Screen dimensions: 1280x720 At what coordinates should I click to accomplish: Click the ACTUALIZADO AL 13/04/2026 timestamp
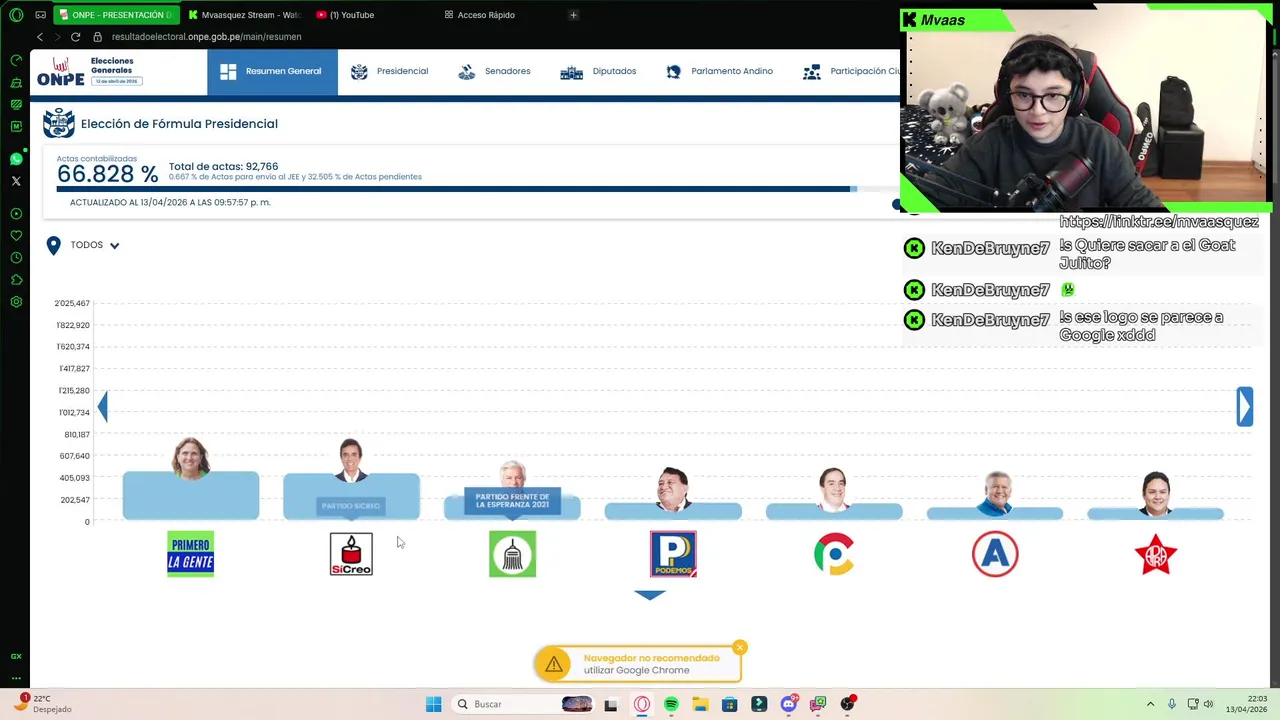pyautogui.click(x=170, y=202)
